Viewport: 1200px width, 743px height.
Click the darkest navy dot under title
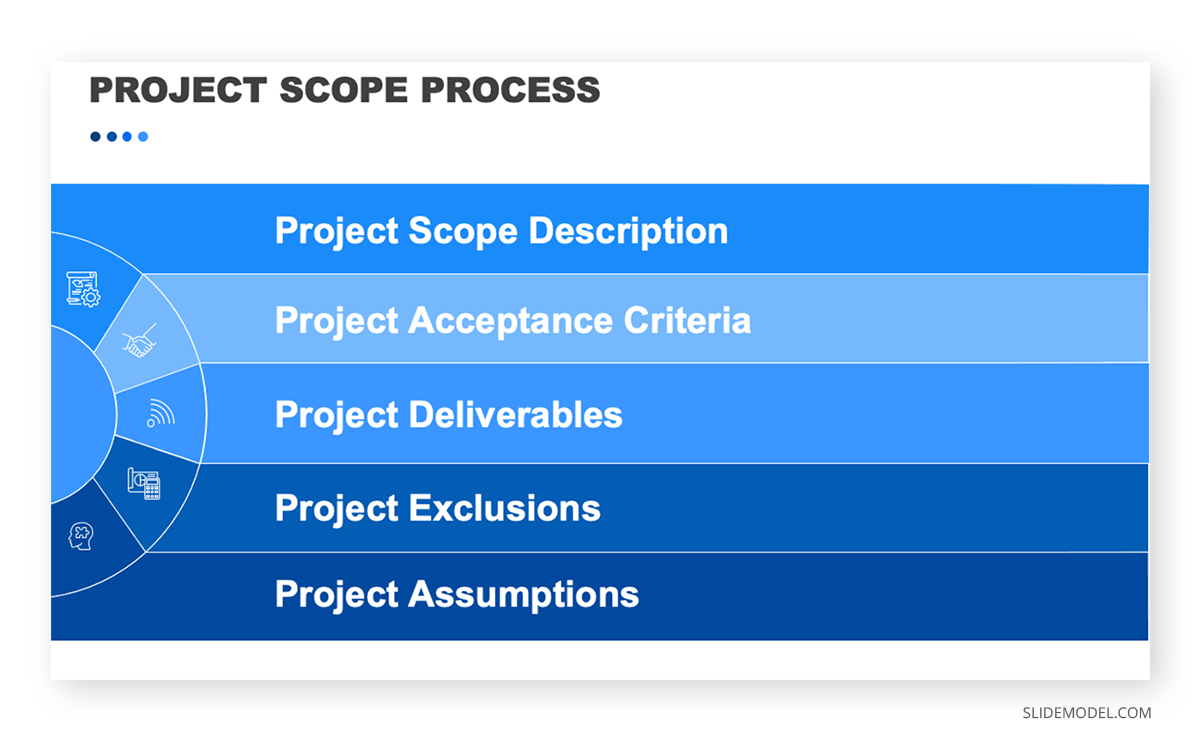[95, 137]
